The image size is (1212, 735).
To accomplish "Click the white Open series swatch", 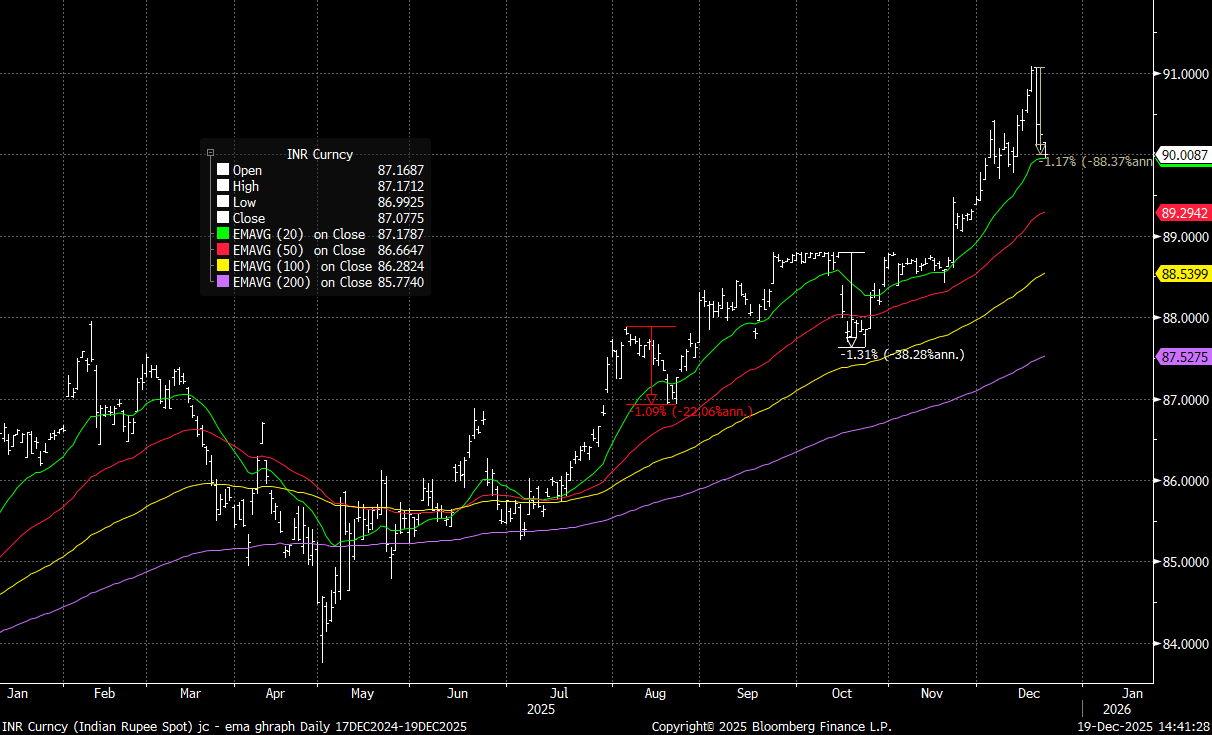I will tap(223, 171).
